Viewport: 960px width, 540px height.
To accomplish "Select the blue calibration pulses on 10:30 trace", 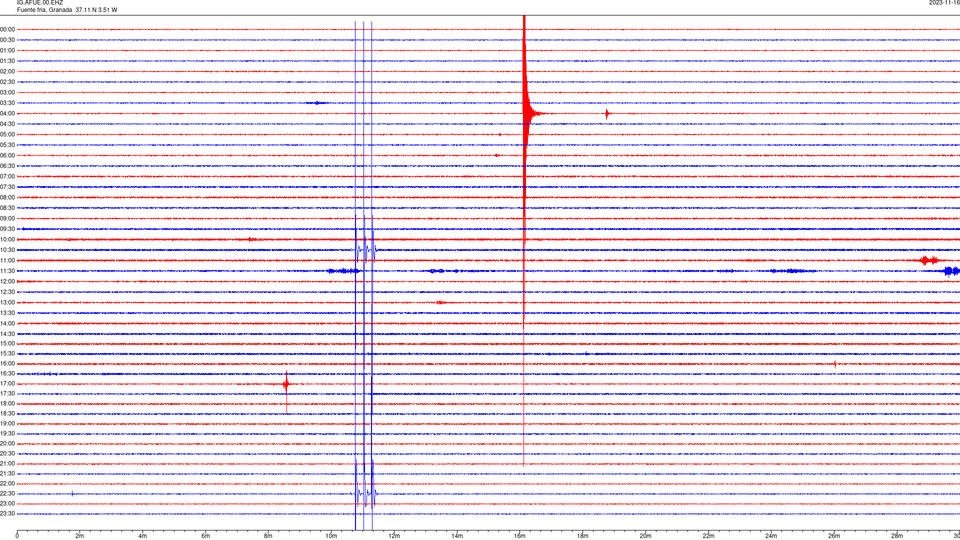I will [366, 250].
